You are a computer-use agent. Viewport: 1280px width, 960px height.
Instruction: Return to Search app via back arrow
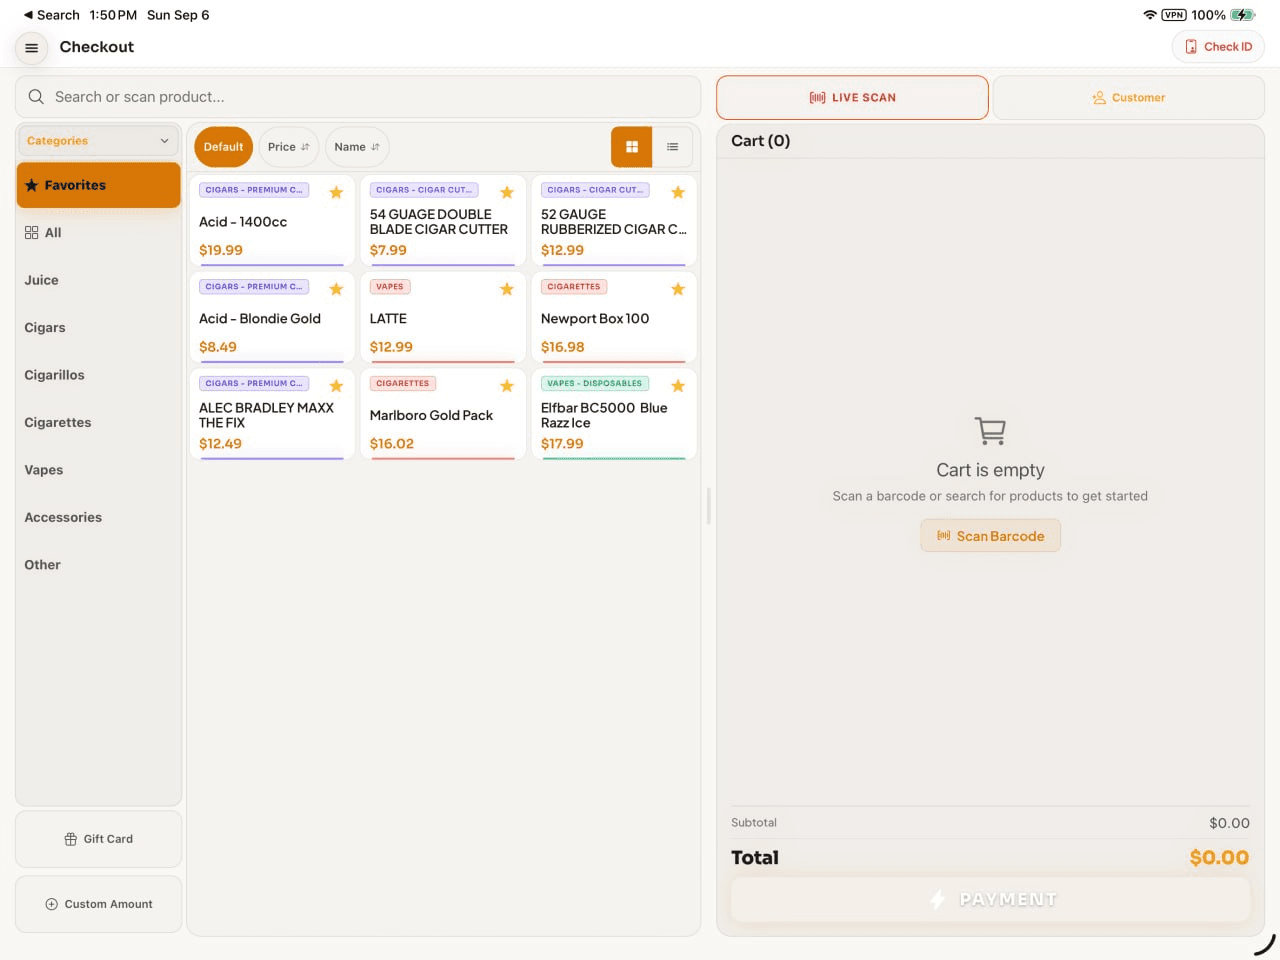pyautogui.click(x=51, y=15)
